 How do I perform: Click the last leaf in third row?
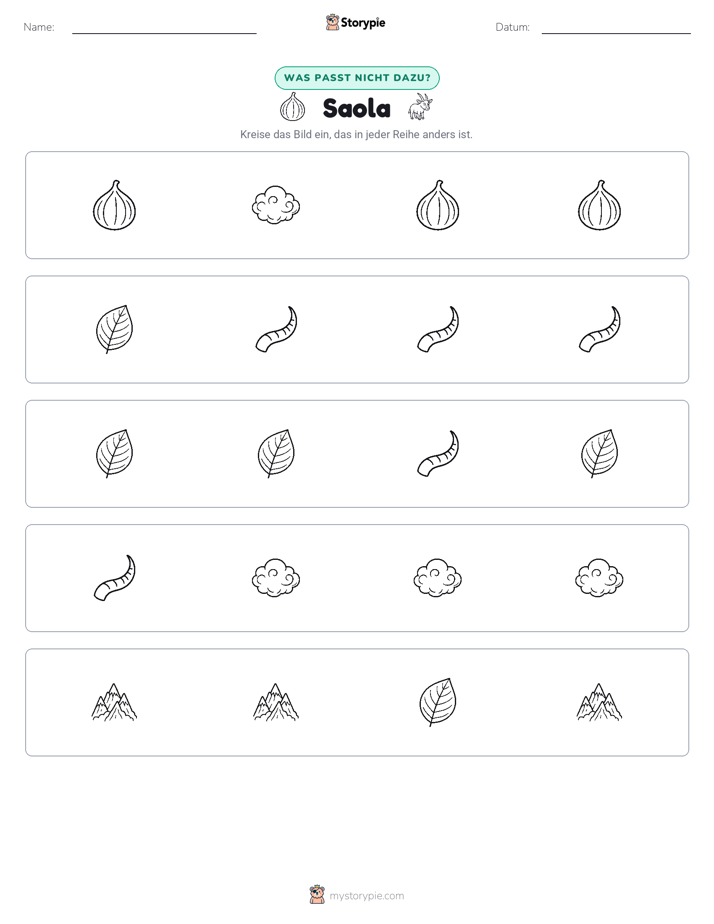point(599,453)
